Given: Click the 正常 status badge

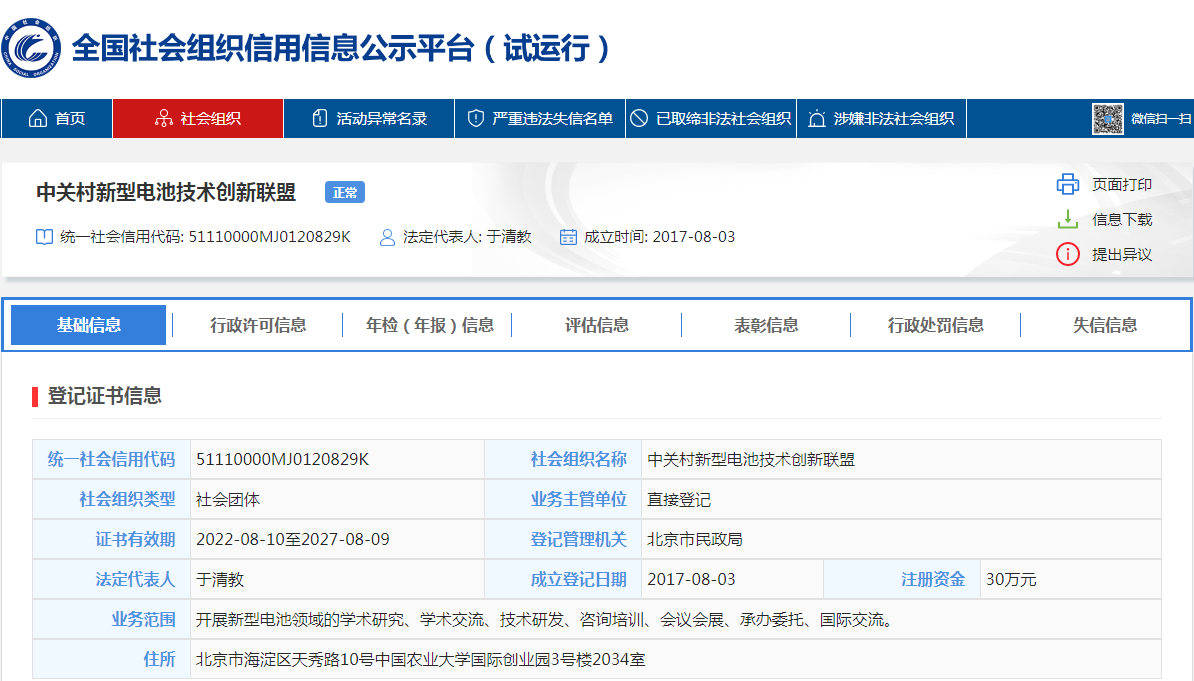Looking at the screenshot, I should [x=345, y=193].
